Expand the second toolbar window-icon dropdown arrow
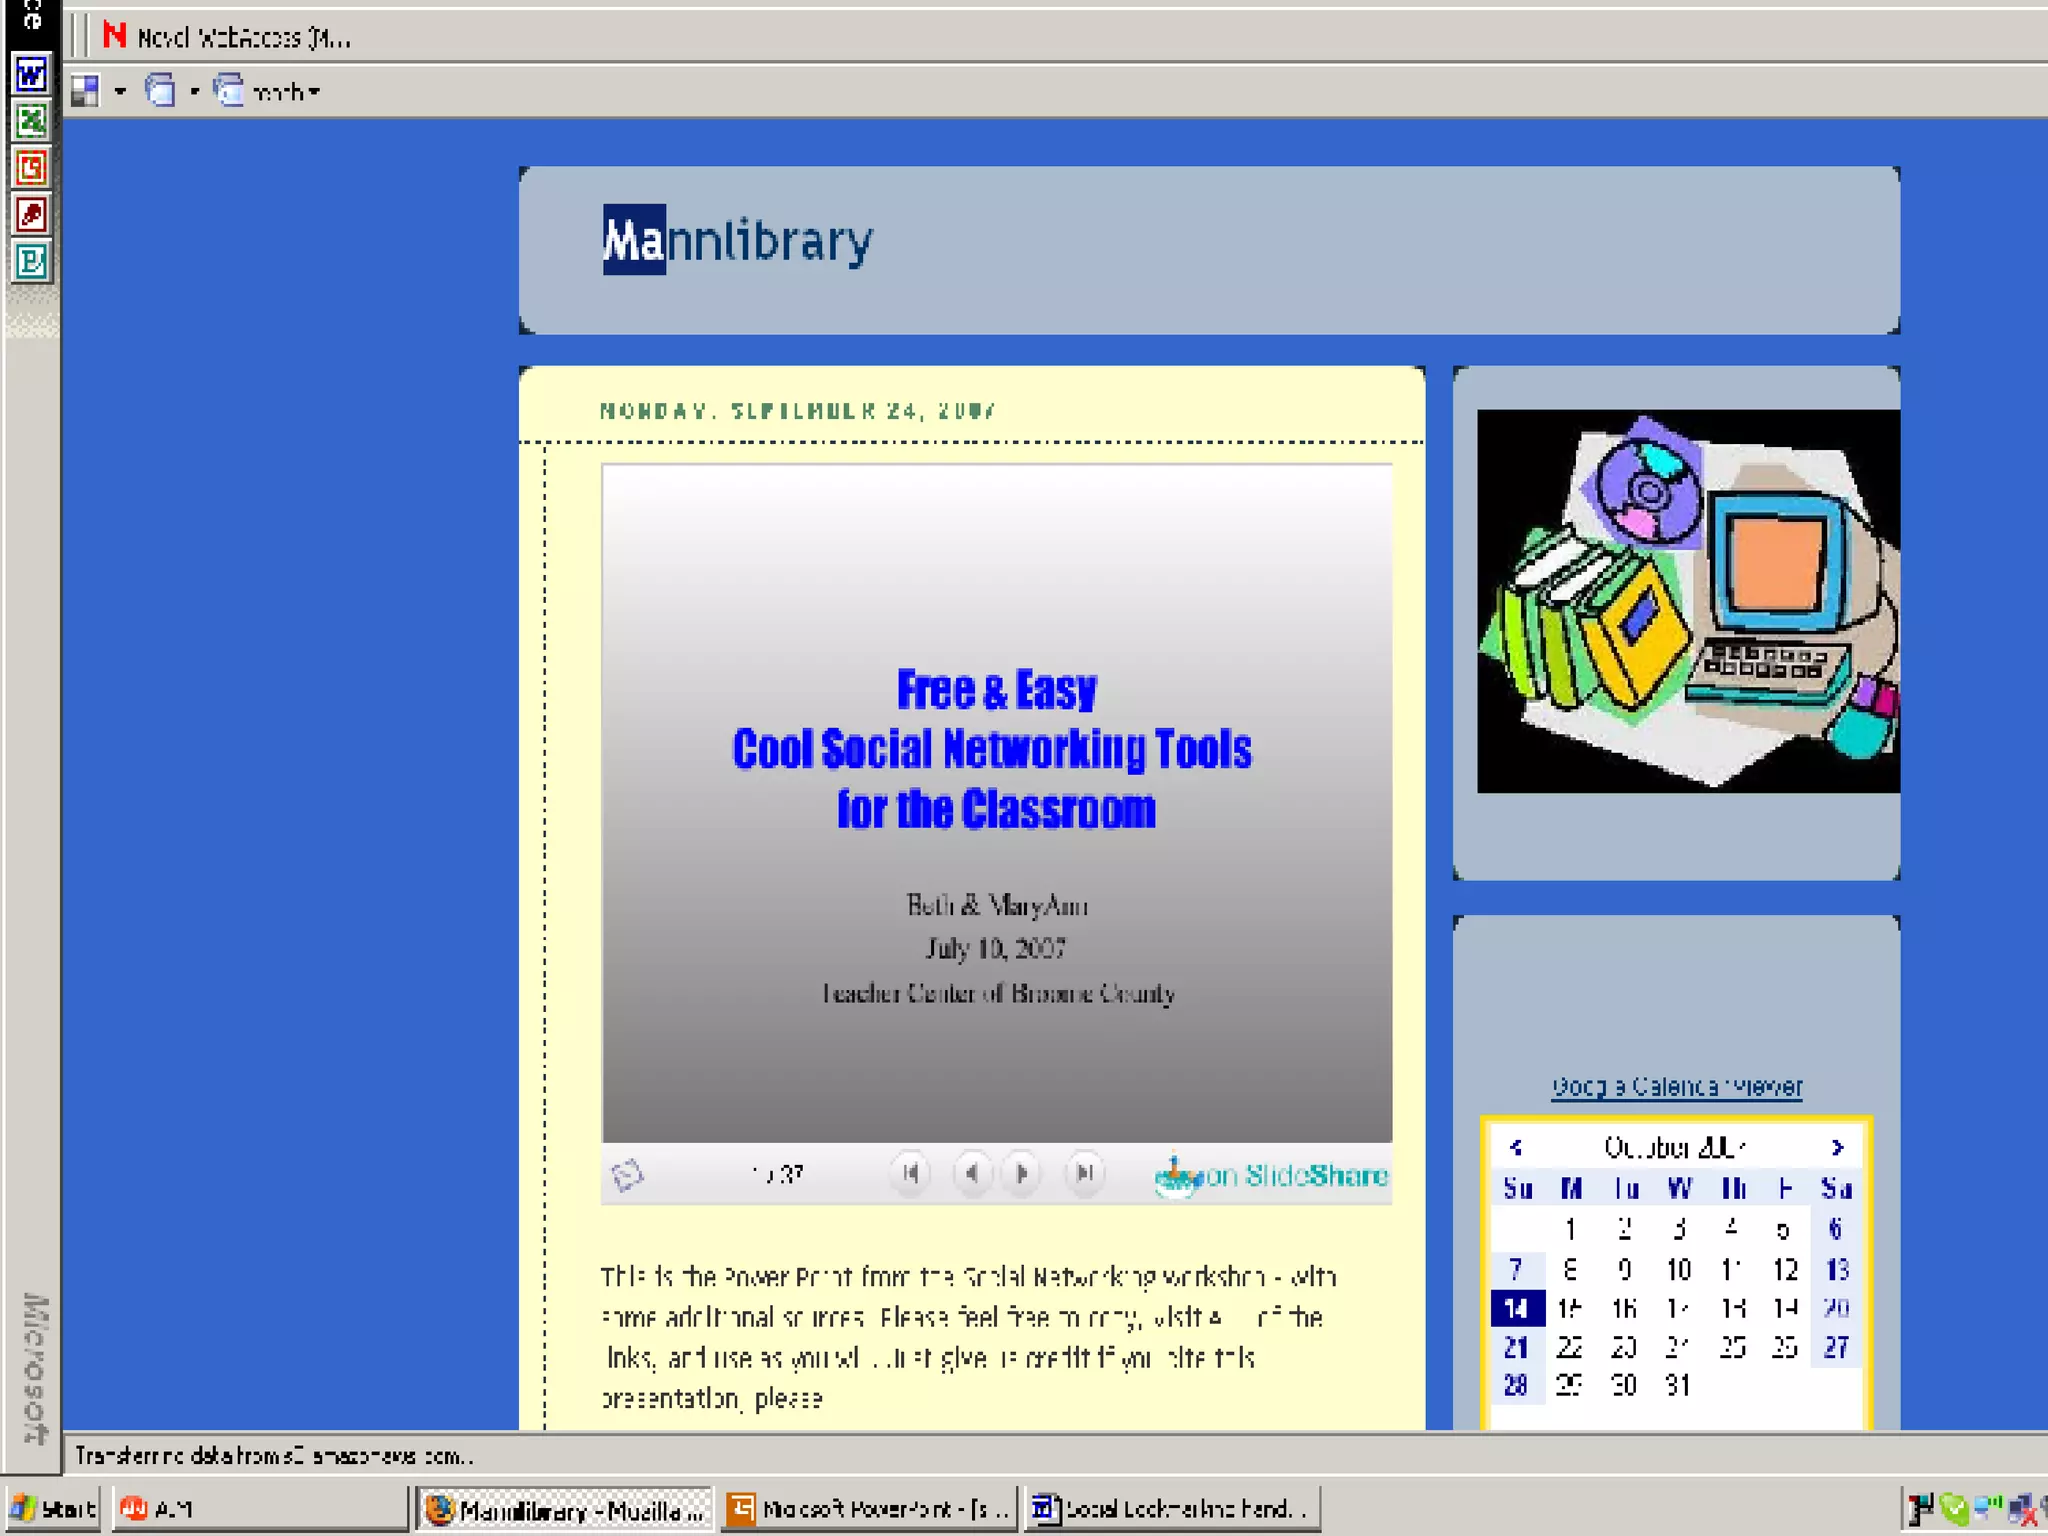This screenshot has height=1536, width=2048. (x=194, y=92)
